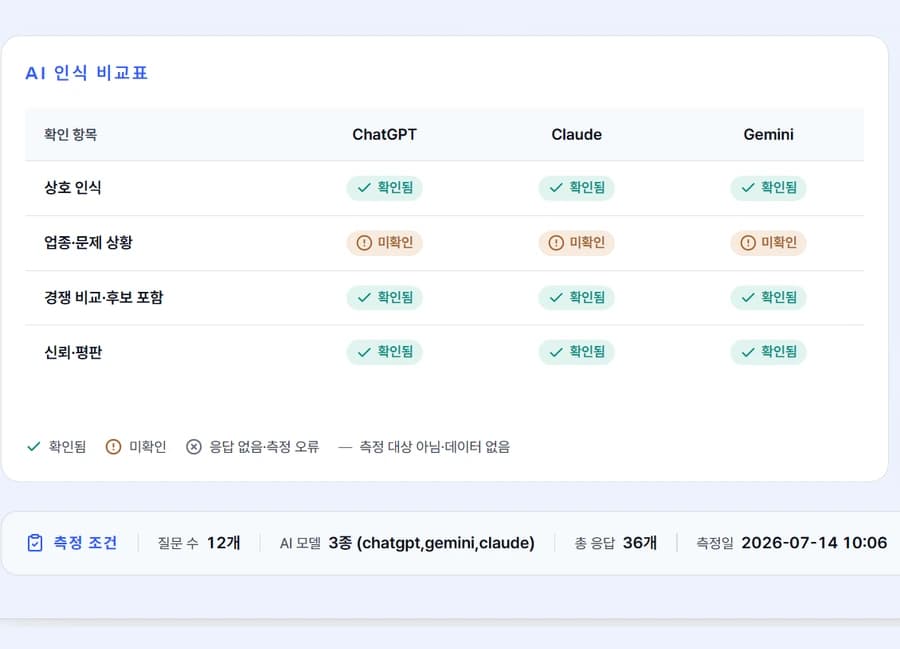Click the 상호 인식 row label
The height and width of the screenshot is (649, 900).
pyautogui.click(x=73, y=188)
